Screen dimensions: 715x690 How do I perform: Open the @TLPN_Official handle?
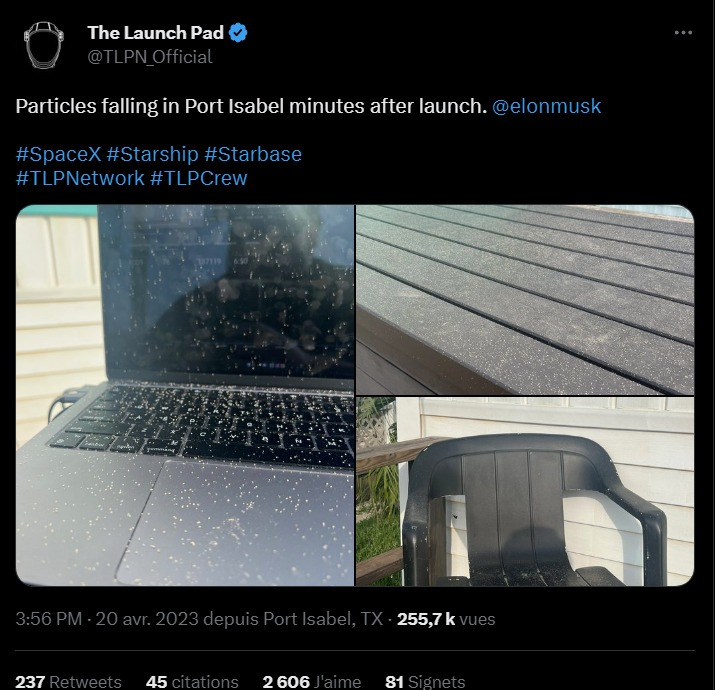150,57
